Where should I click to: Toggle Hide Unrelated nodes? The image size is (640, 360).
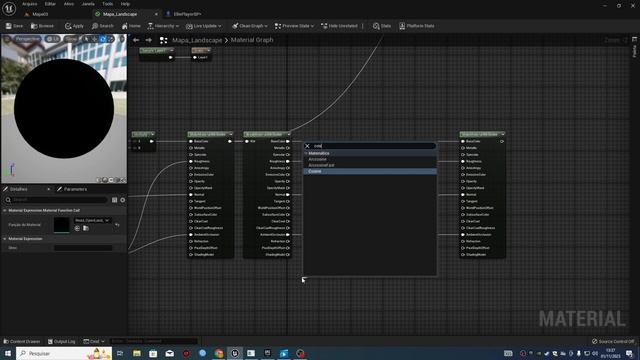(x=339, y=26)
